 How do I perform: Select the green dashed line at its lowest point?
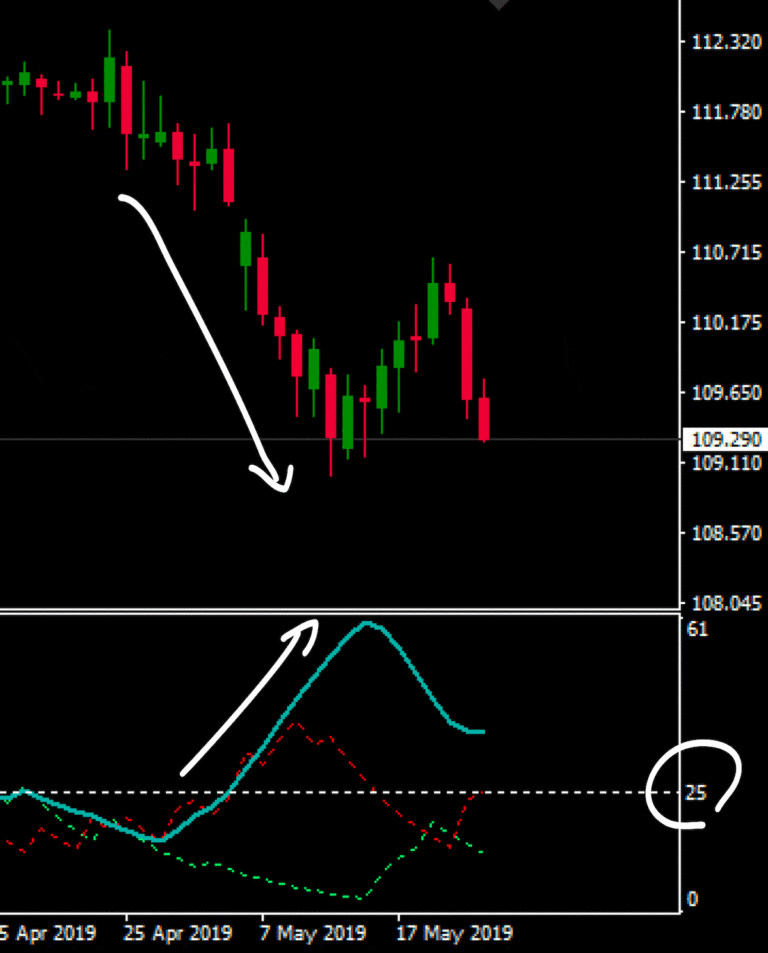point(358,897)
